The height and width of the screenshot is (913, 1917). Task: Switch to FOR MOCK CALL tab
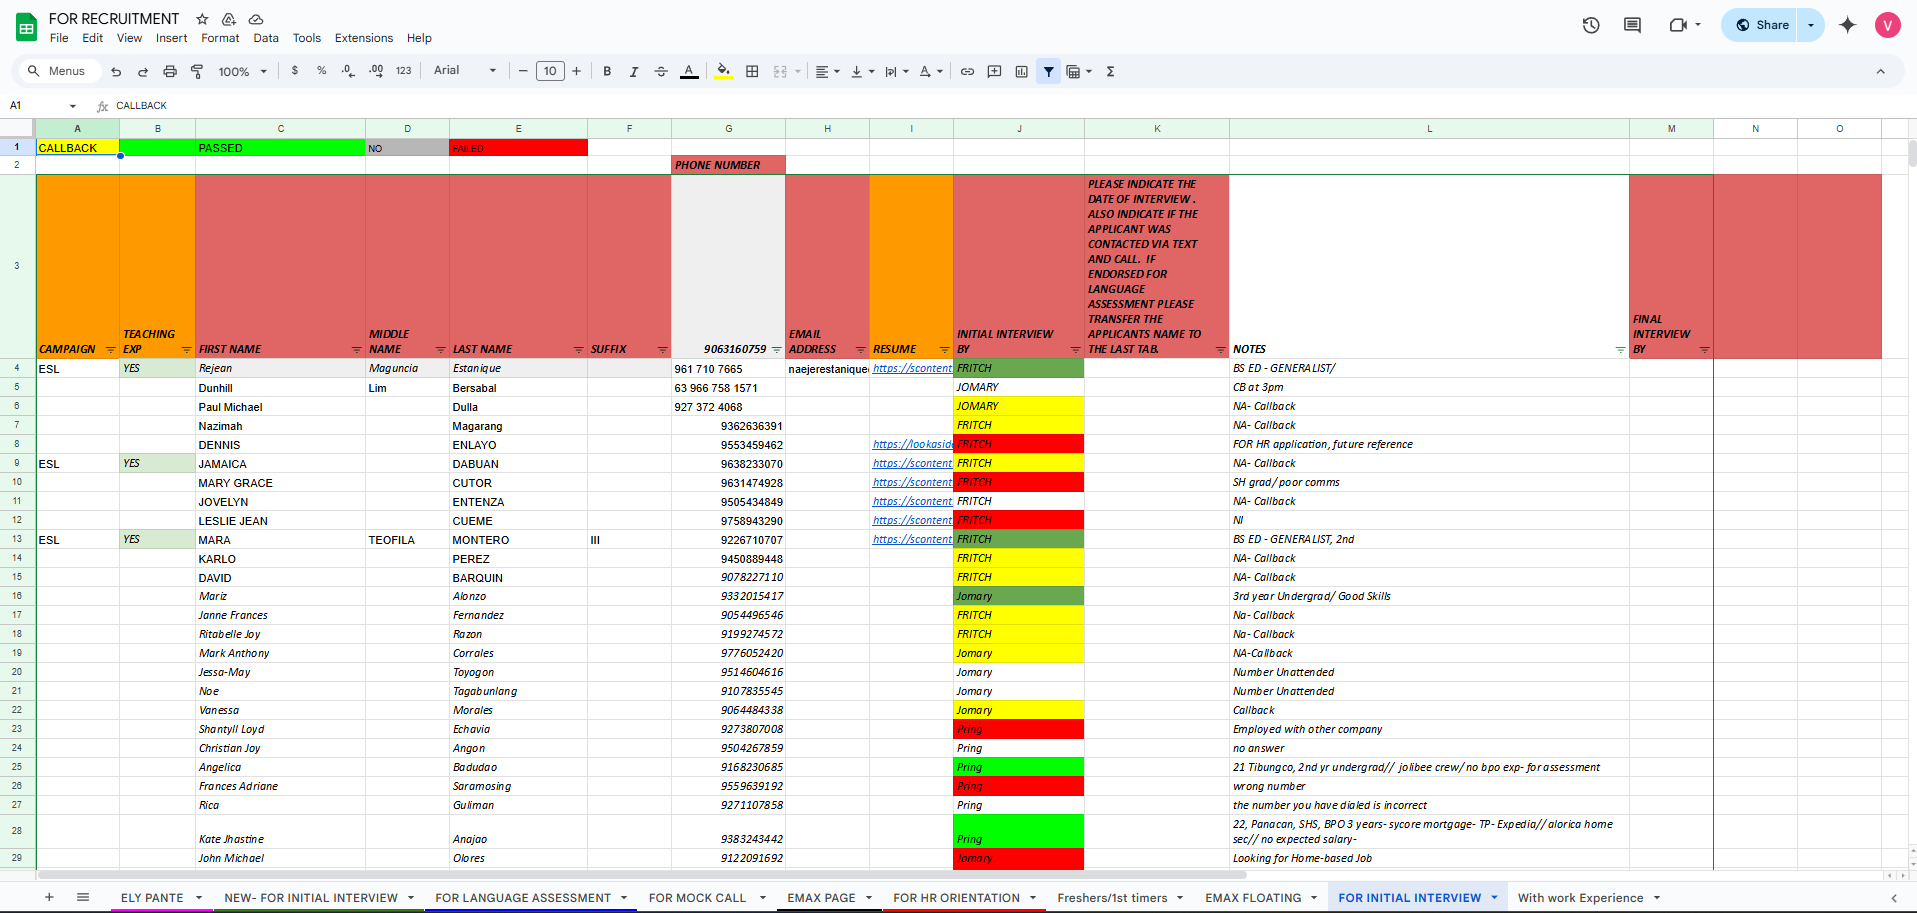pyautogui.click(x=697, y=898)
